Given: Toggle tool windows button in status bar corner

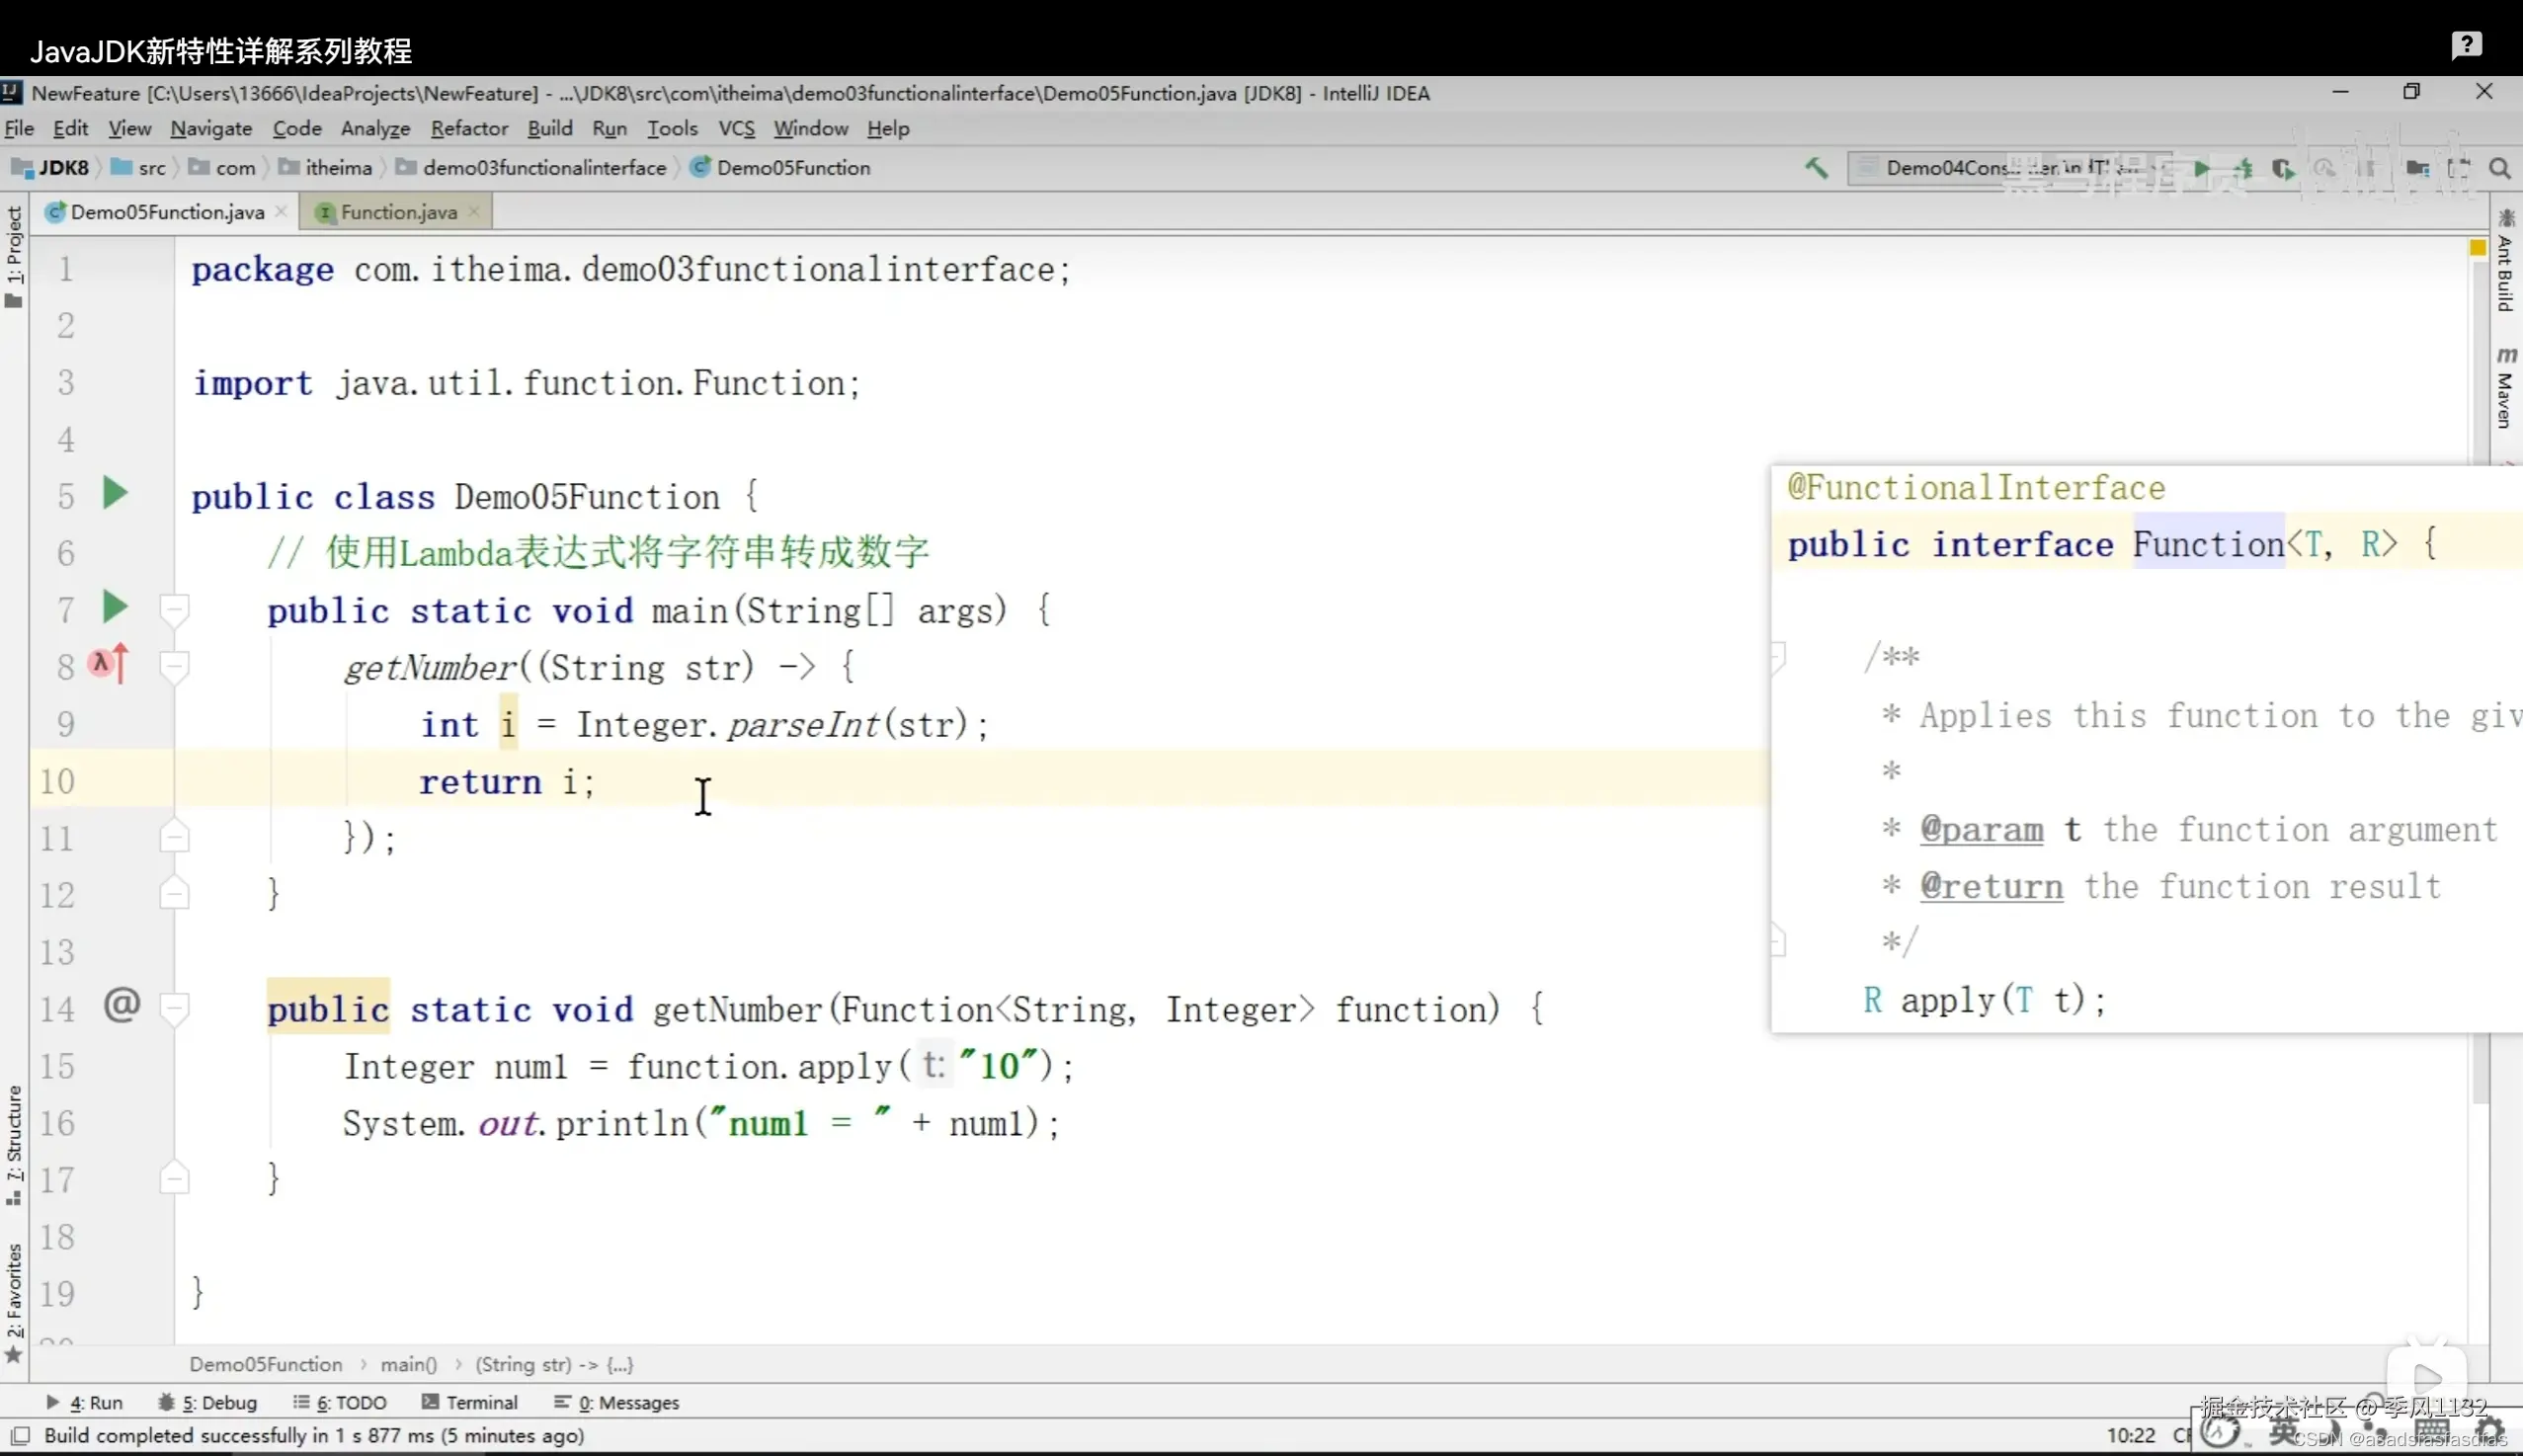Looking at the screenshot, I should [20, 1436].
